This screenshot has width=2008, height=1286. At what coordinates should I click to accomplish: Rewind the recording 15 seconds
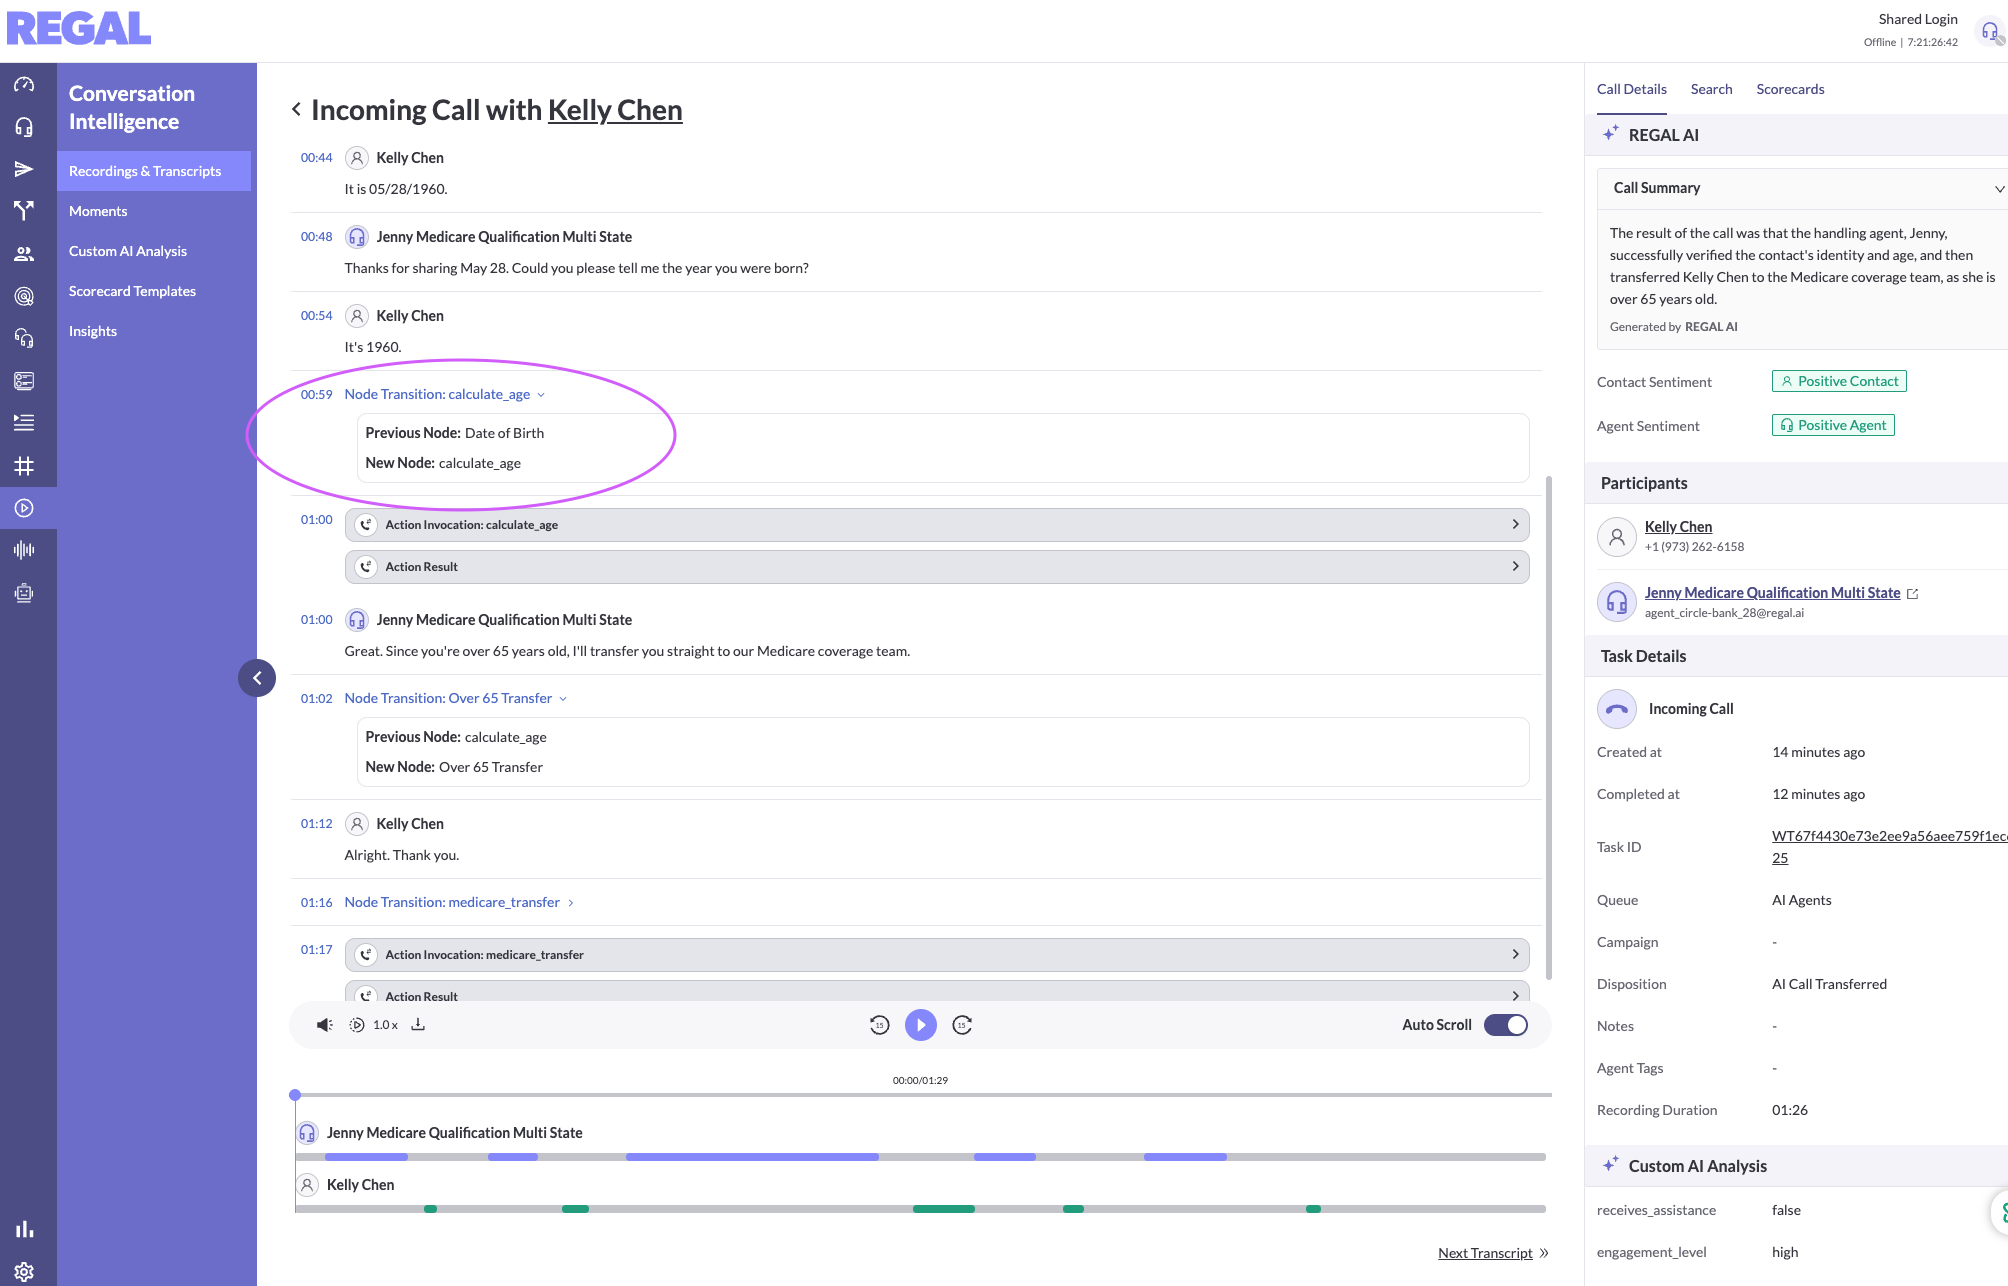click(879, 1025)
